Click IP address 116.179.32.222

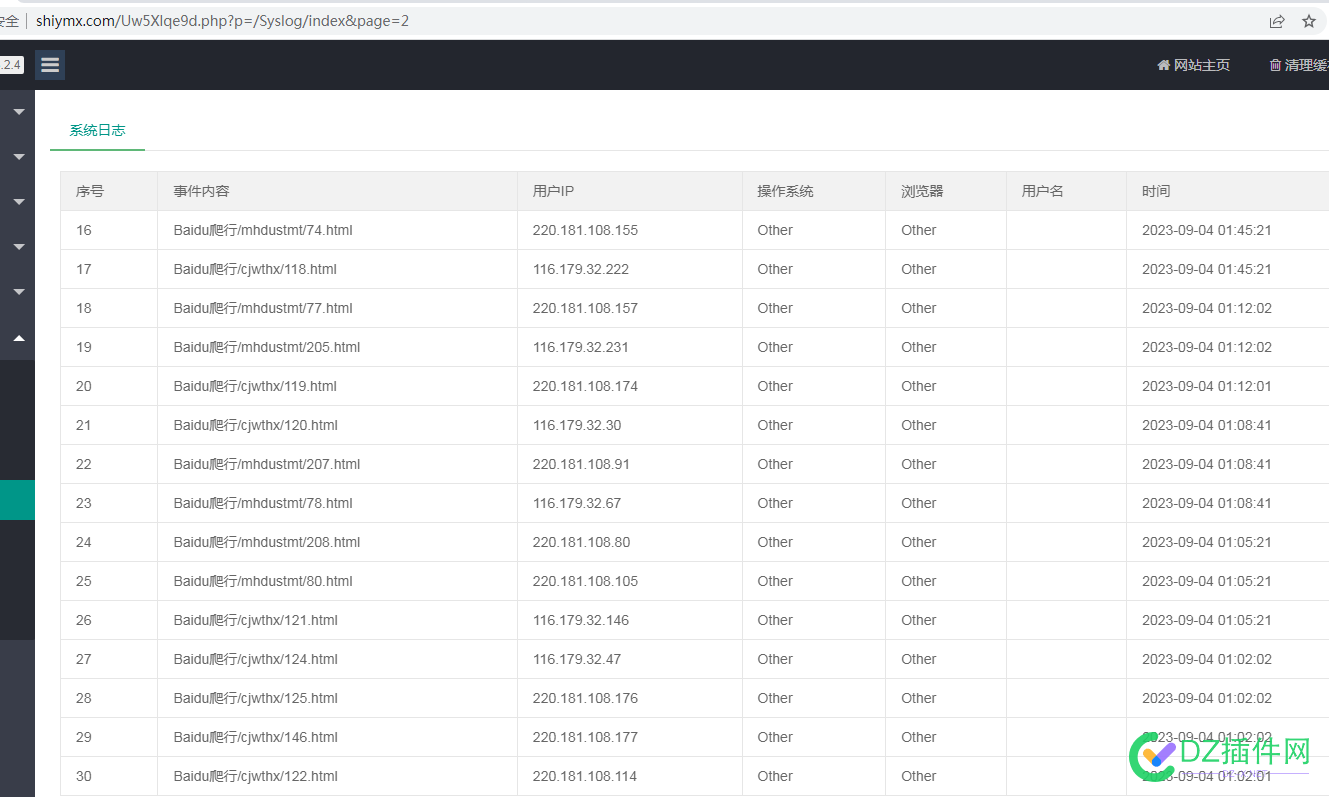pyautogui.click(x=581, y=269)
